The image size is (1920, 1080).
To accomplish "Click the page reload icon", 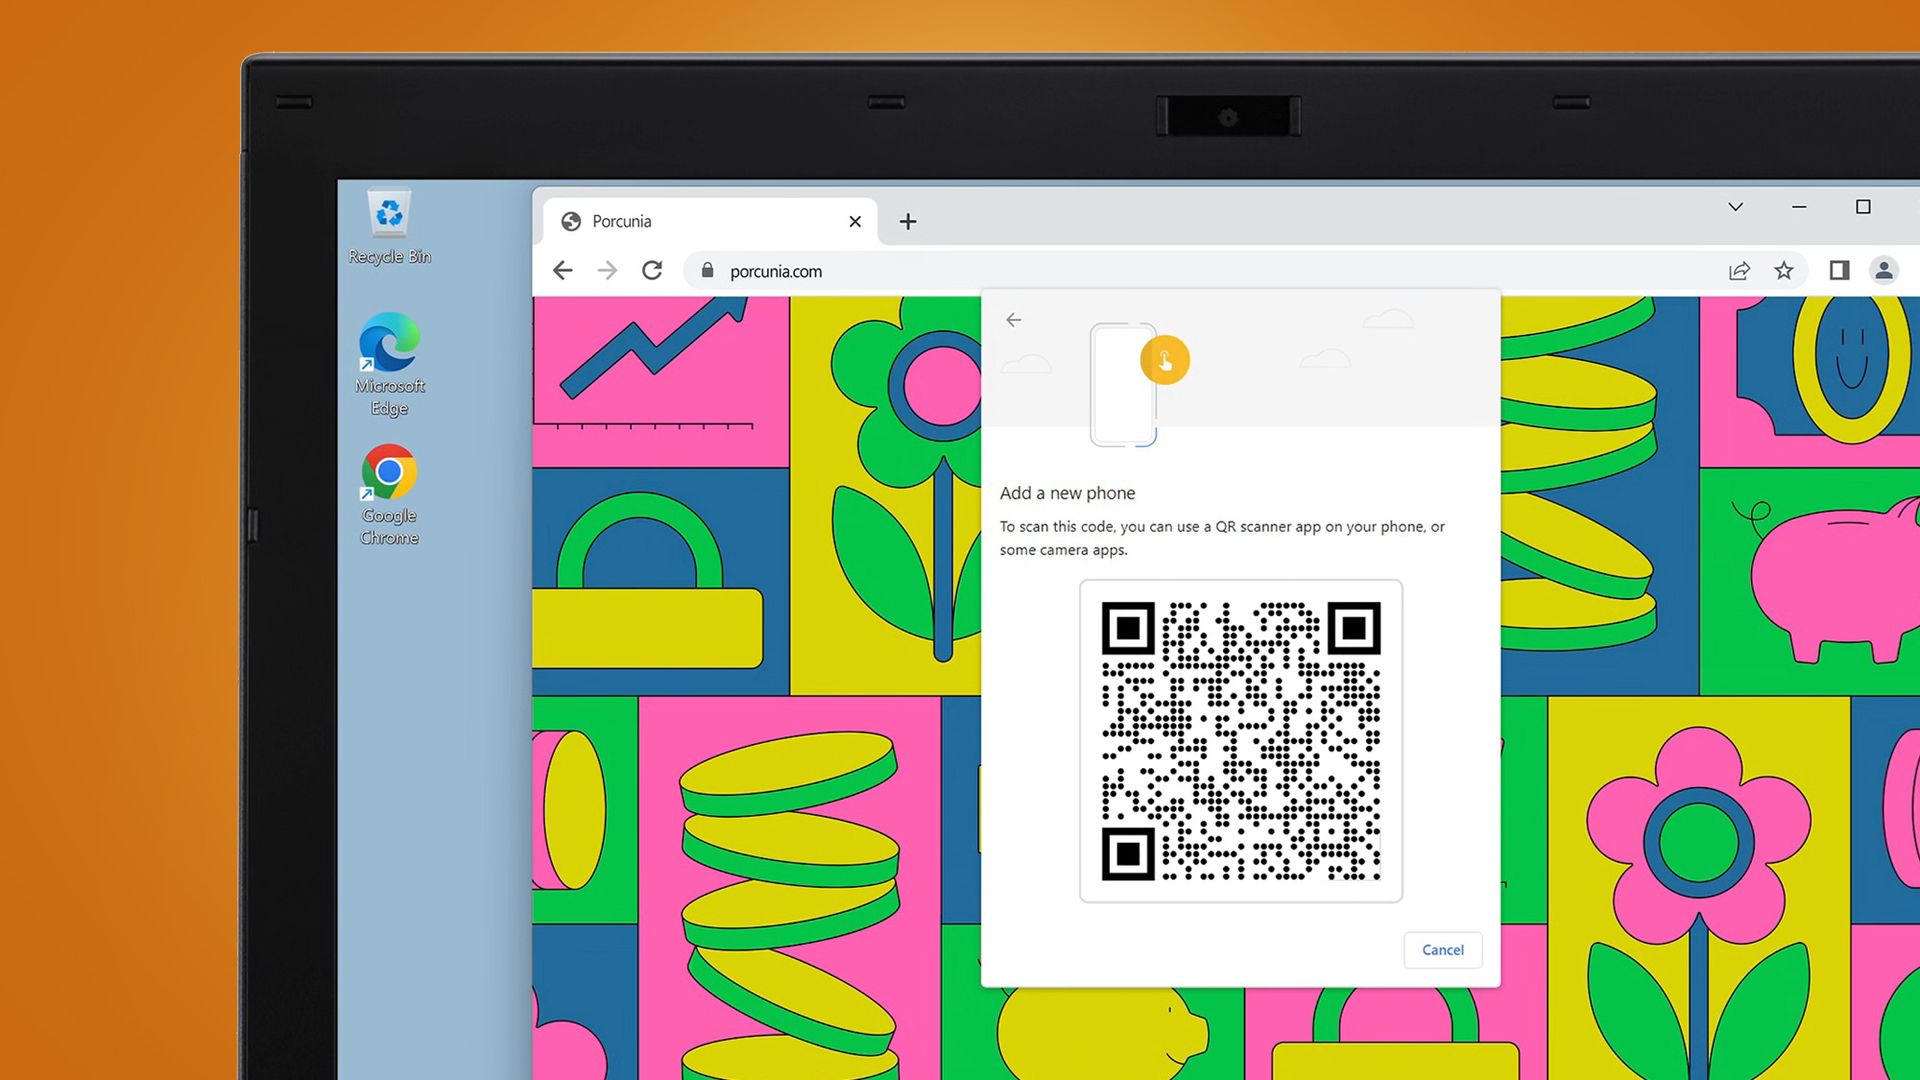I will (x=652, y=270).
